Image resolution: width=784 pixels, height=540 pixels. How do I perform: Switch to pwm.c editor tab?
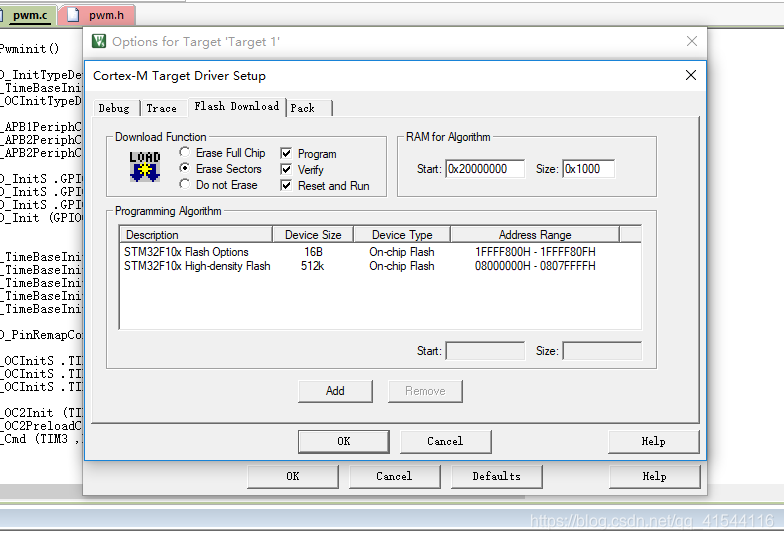[x=30, y=15]
